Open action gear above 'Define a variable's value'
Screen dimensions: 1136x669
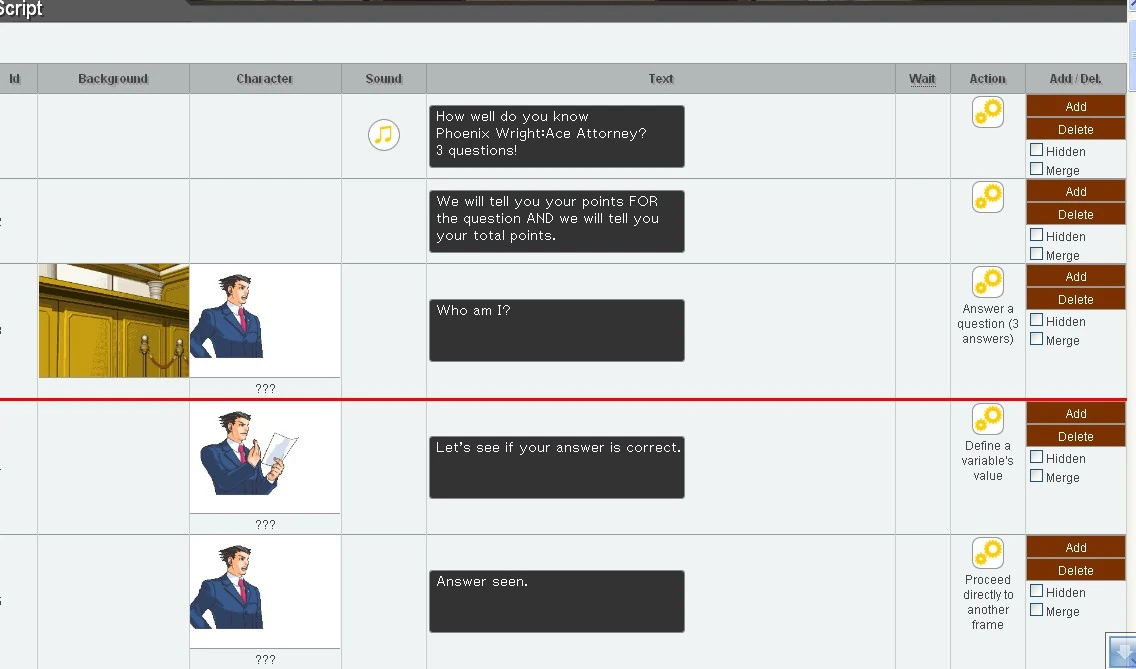click(987, 419)
